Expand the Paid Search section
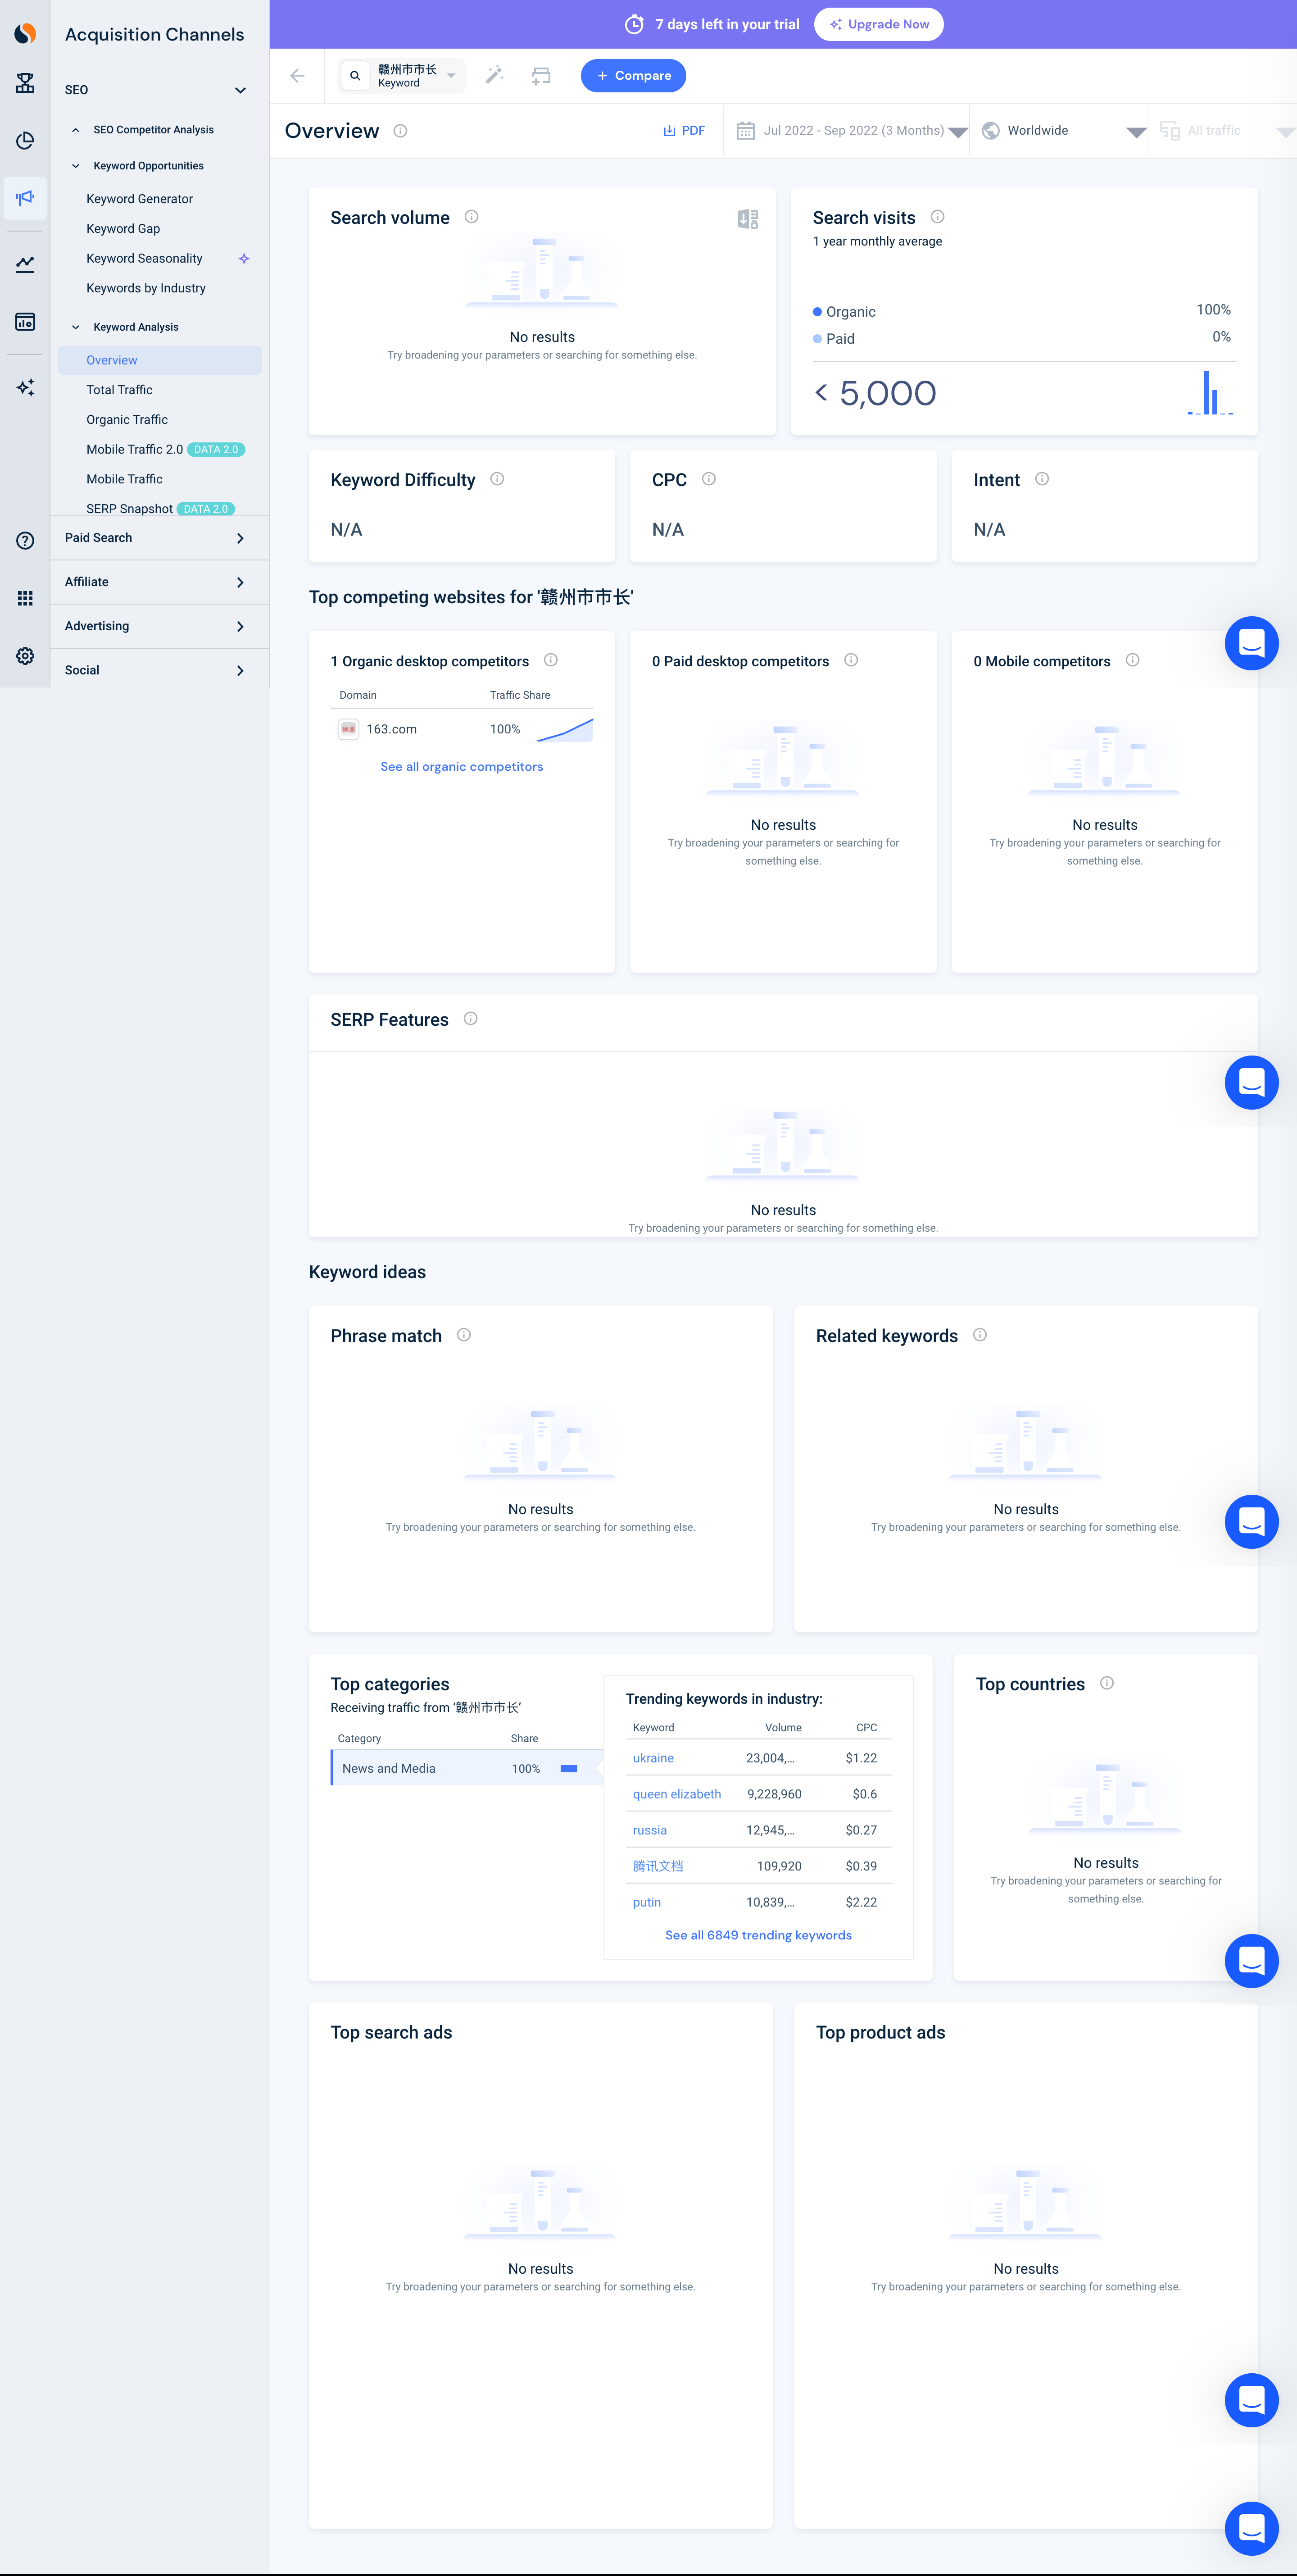The image size is (1297, 2576). 160,538
